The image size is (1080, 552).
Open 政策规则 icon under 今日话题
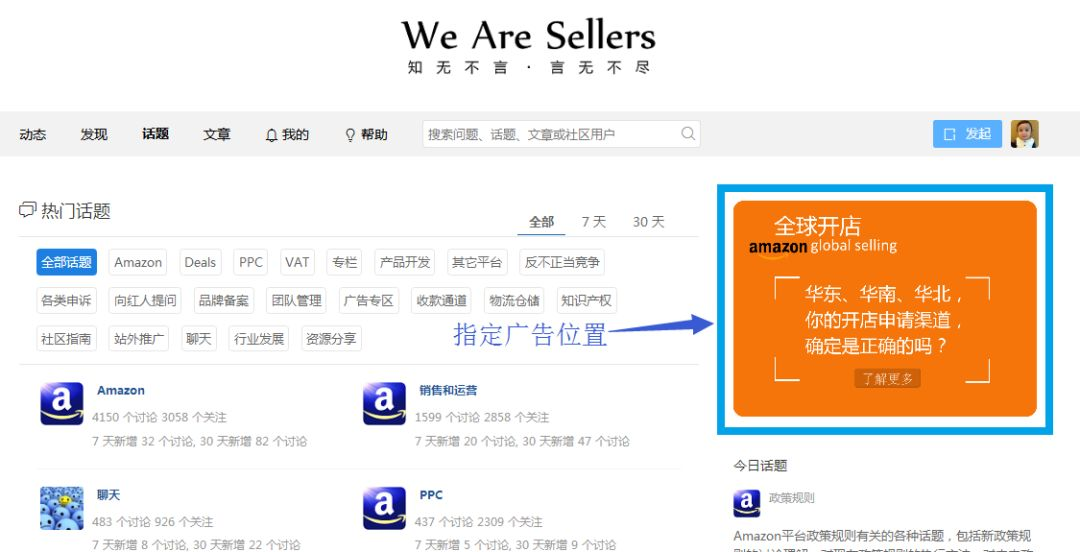[747, 504]
